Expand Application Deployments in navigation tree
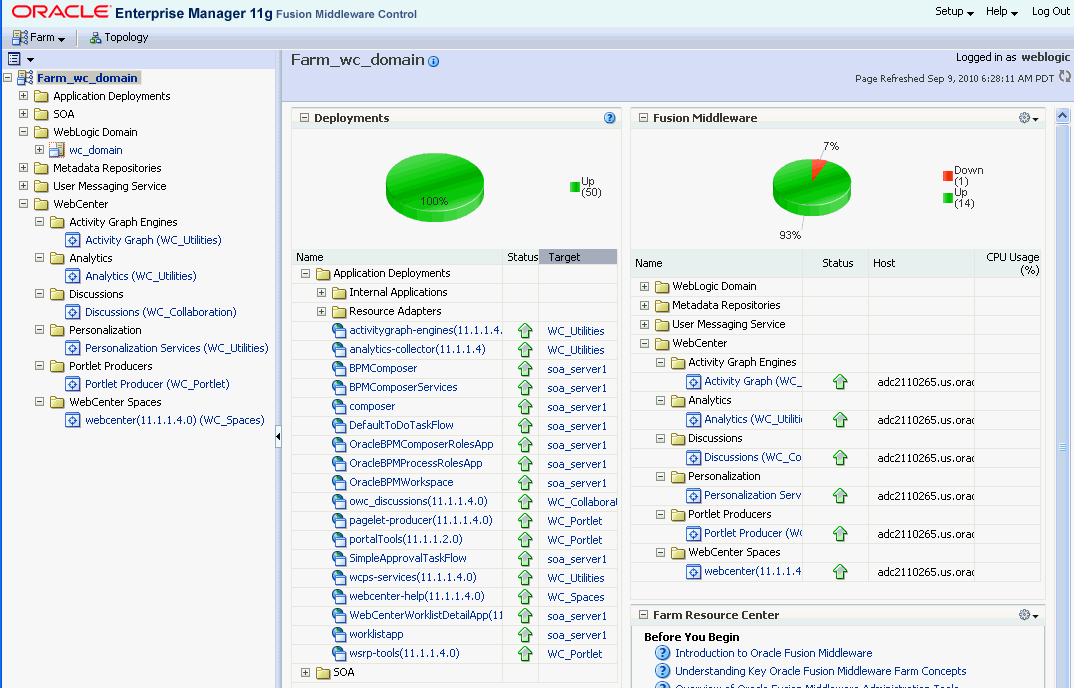 tap(23, 95)
